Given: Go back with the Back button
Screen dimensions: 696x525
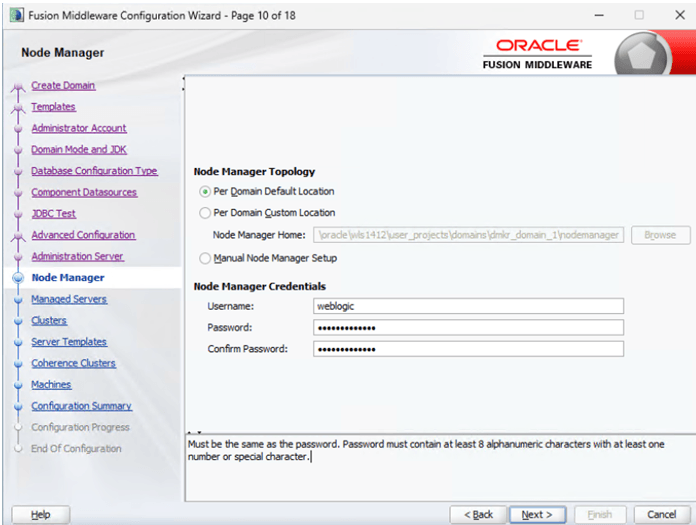Looking at the screenshot, I should pos(478,514).
